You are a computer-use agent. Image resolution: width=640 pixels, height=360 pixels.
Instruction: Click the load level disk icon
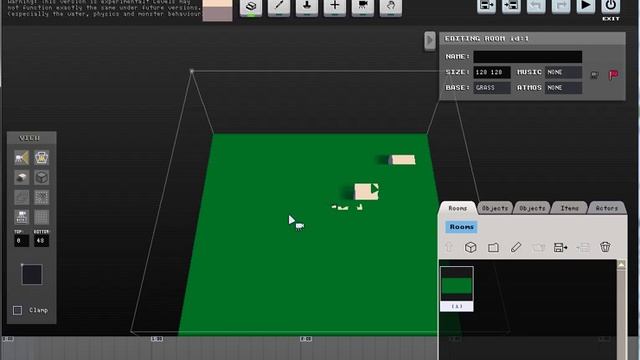click(x=511, y=6)
